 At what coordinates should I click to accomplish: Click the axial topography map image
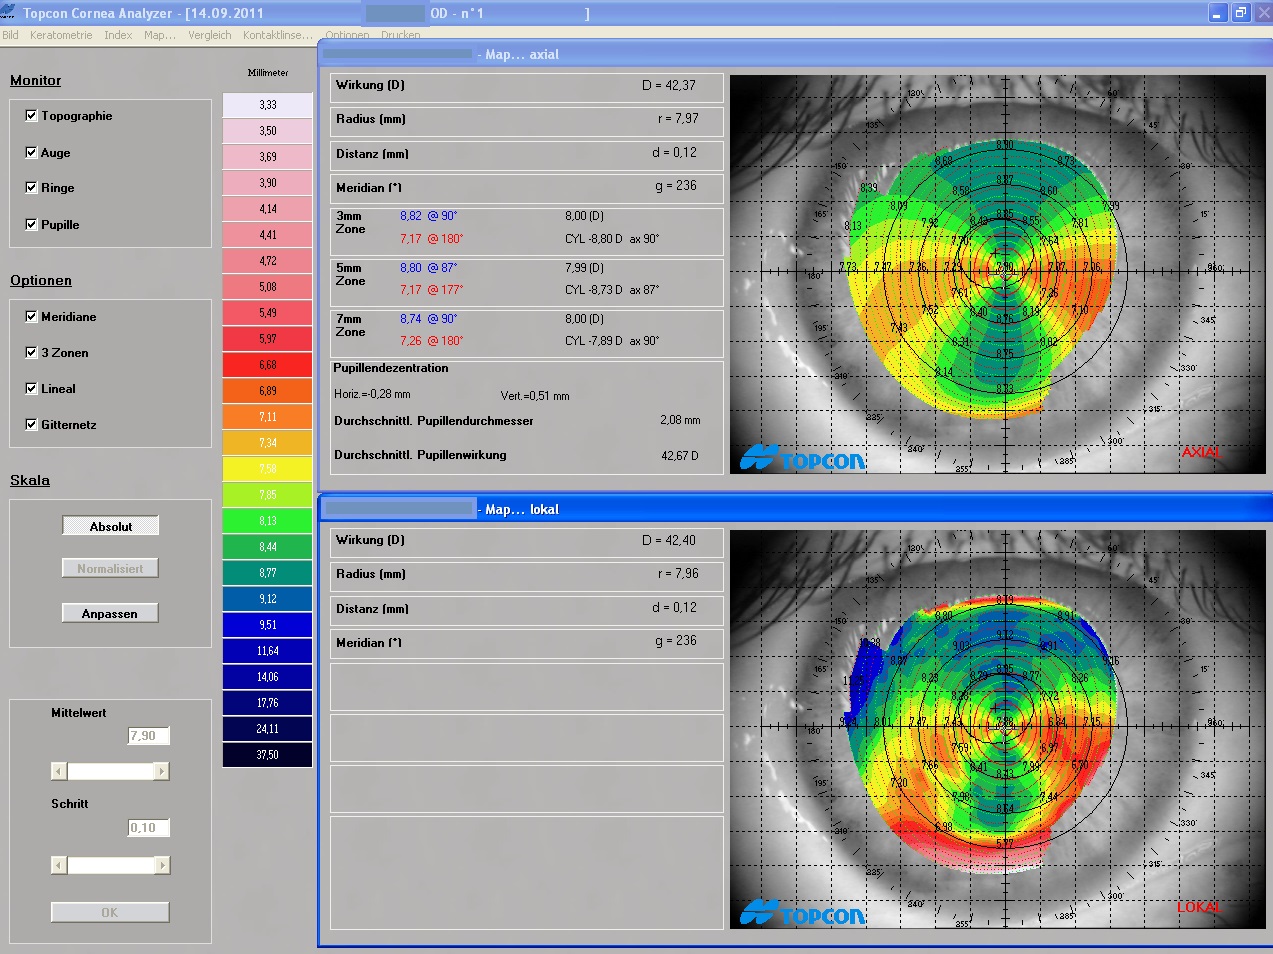coord(998,274)
